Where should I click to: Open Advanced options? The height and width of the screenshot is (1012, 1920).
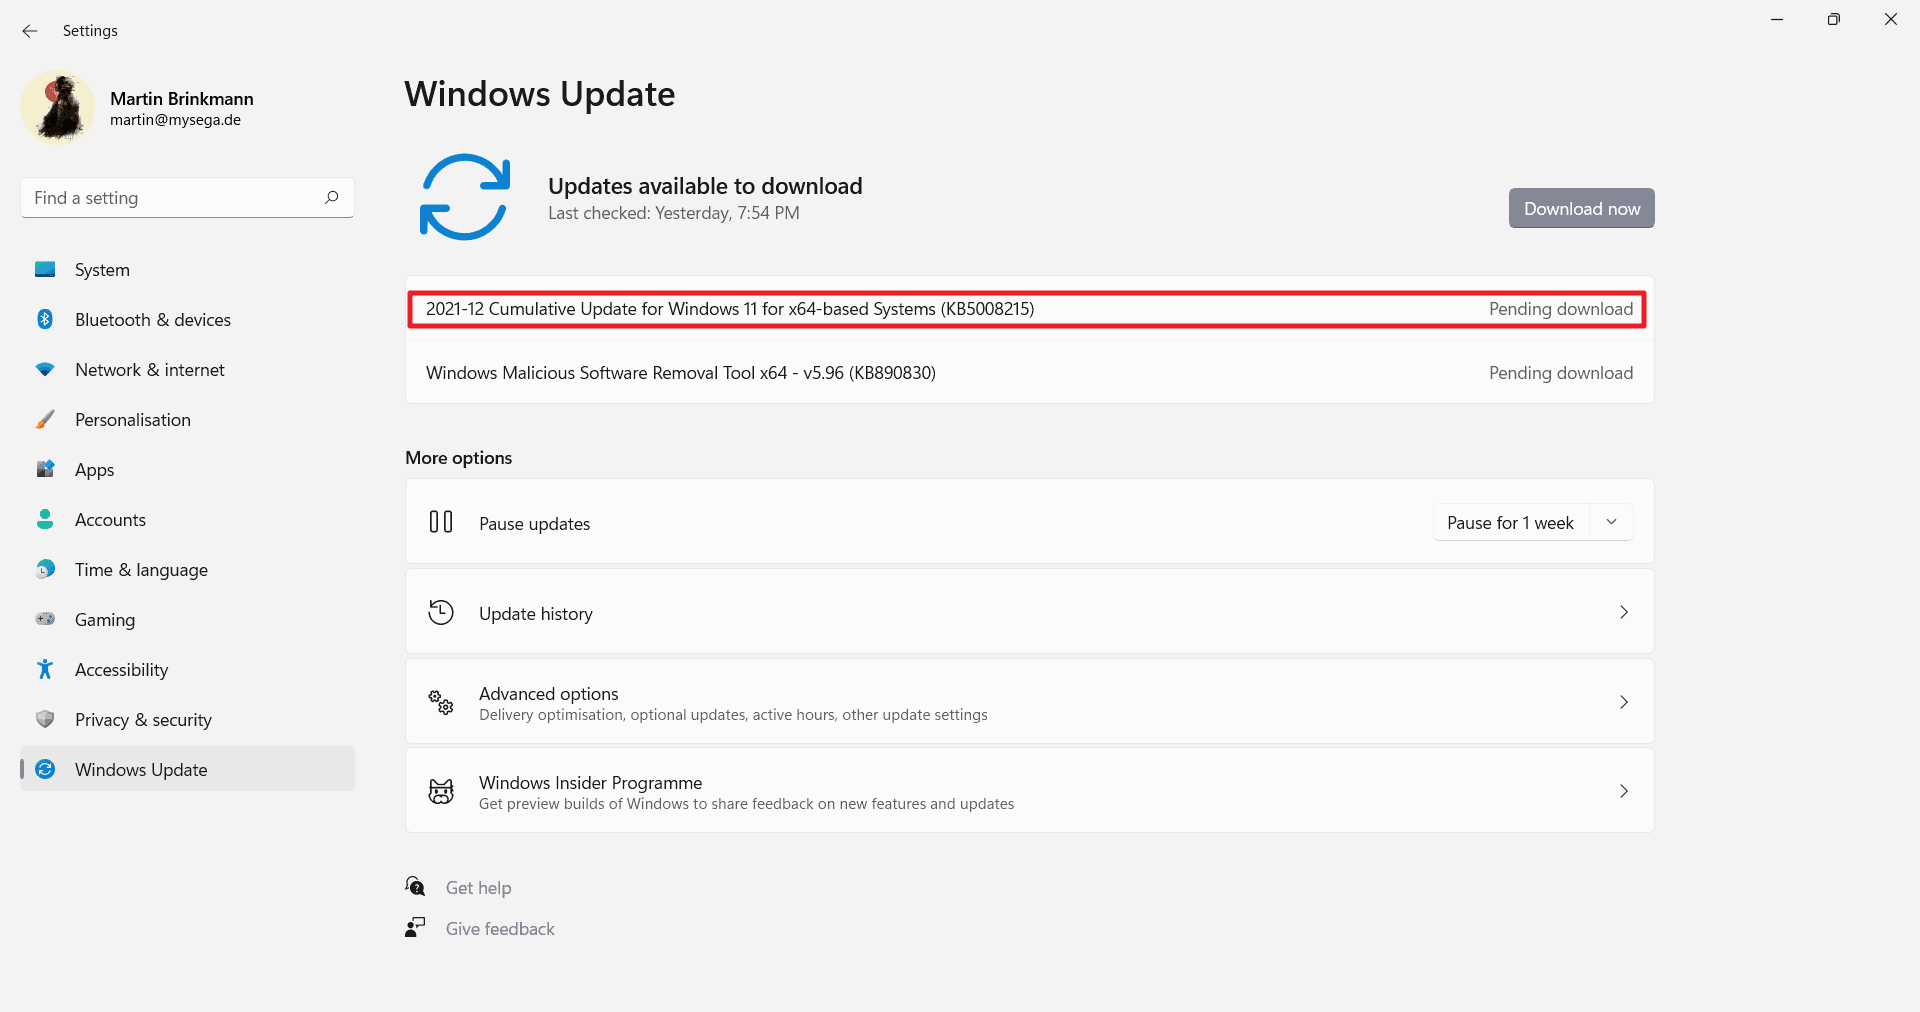click(1029, 701)
